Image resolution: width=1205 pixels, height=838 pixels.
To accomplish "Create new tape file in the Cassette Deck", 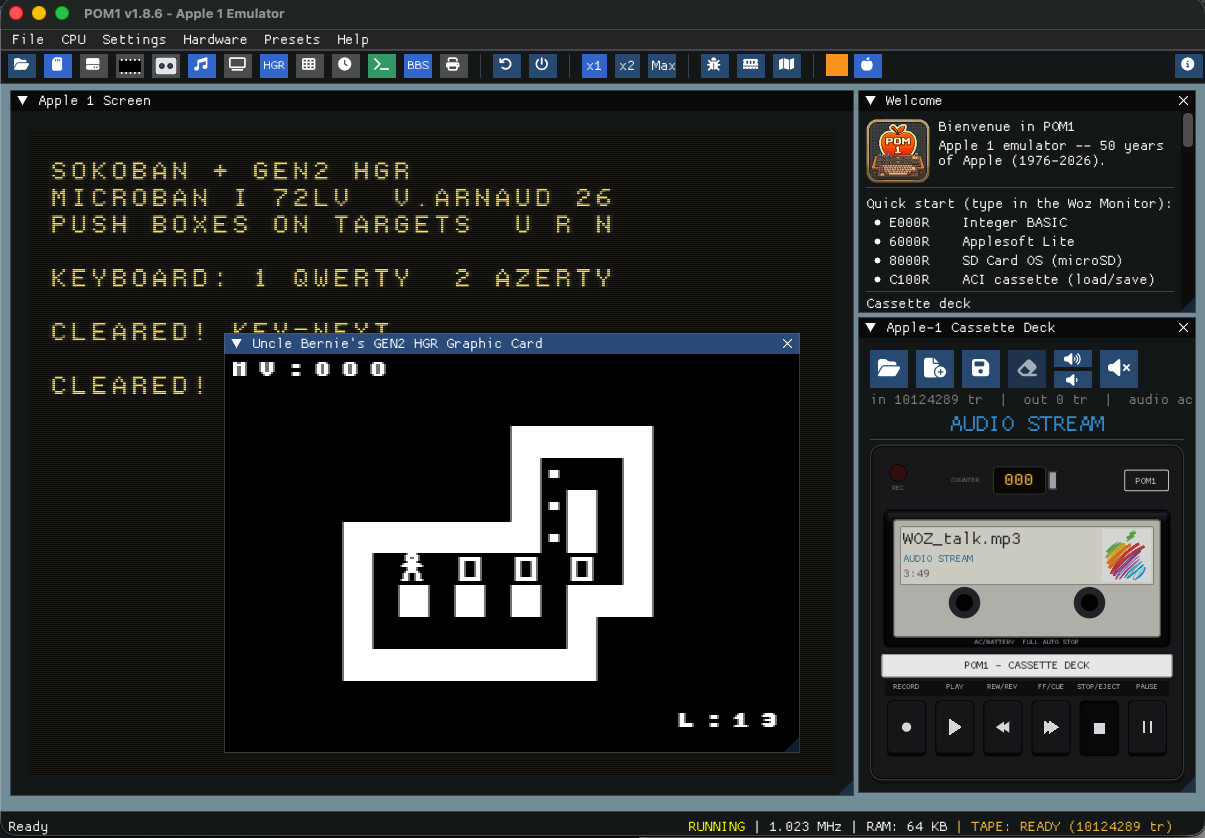I will (x=934, y=368).
